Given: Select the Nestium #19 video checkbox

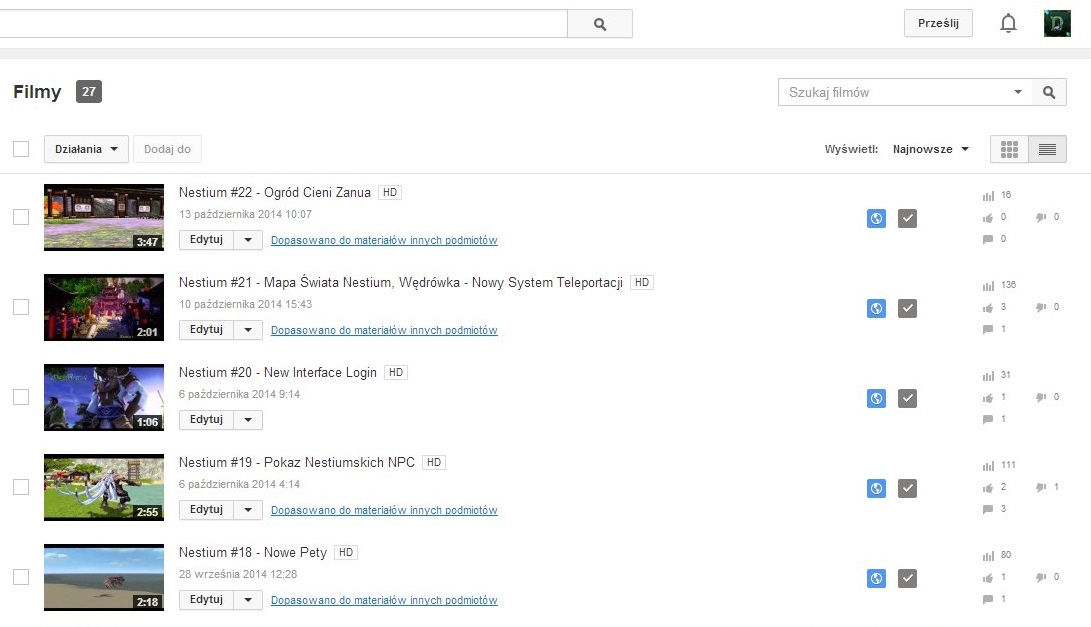Looking at the screenshot, I should pyautogui.click(x=21, y=486).
